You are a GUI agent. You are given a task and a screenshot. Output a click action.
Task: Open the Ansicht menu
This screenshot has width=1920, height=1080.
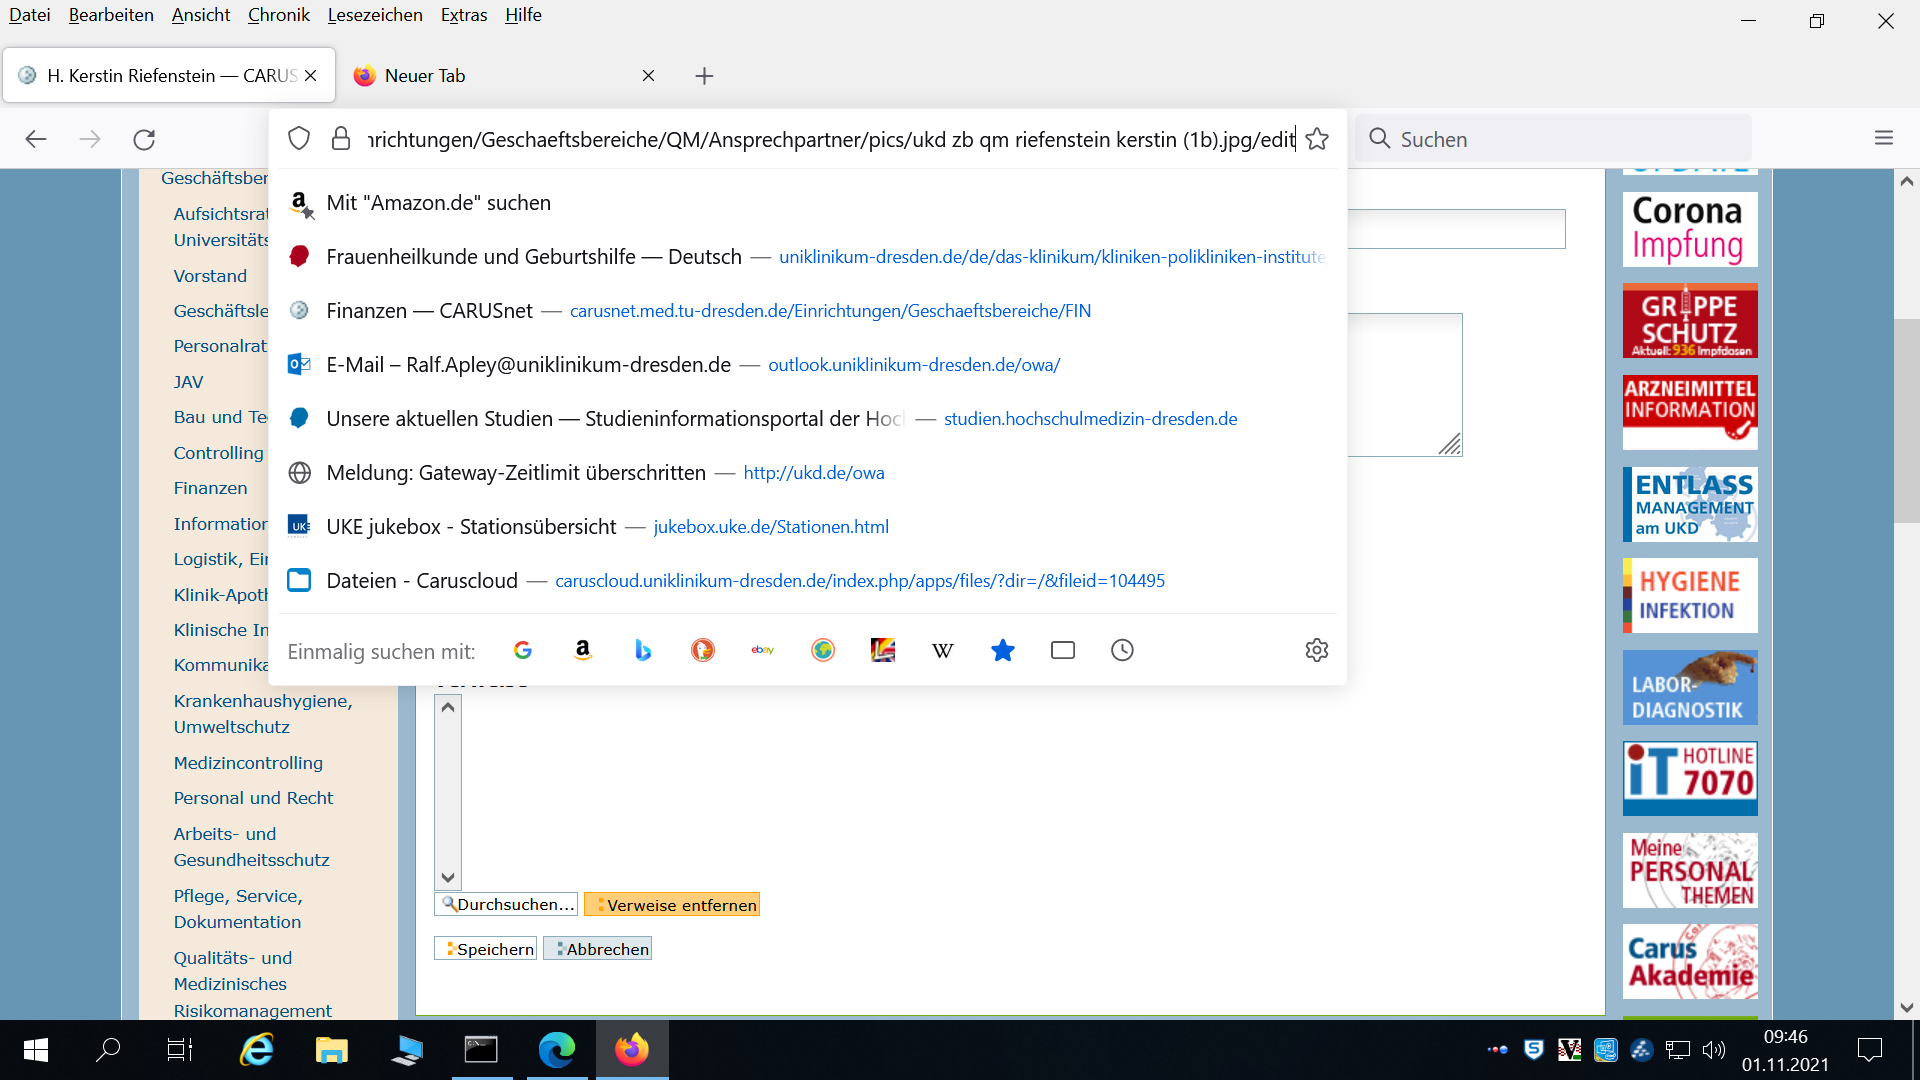click(x=201, y=15)
